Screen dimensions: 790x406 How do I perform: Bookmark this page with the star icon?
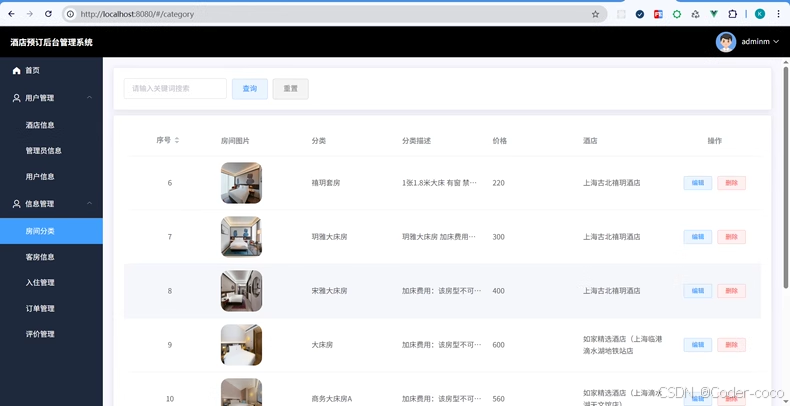click(596, 14)
